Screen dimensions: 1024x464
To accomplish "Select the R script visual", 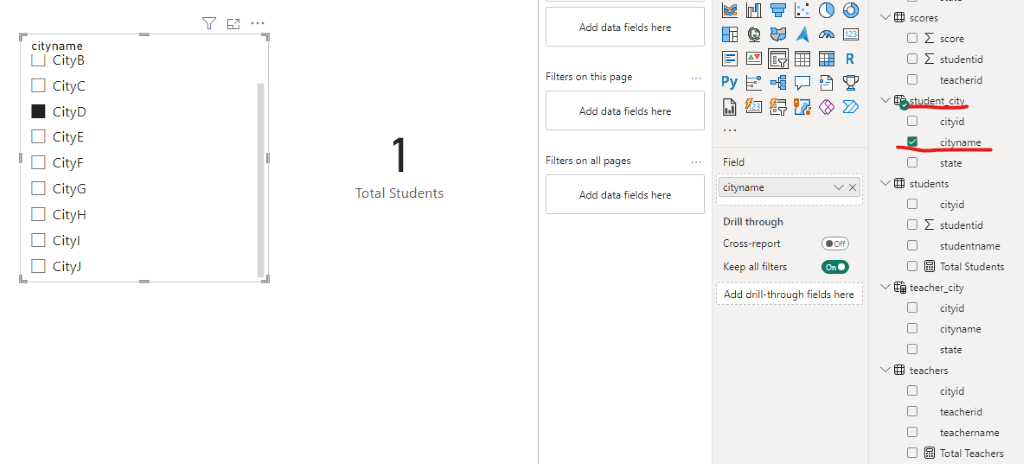I will [x=850, y=59].
